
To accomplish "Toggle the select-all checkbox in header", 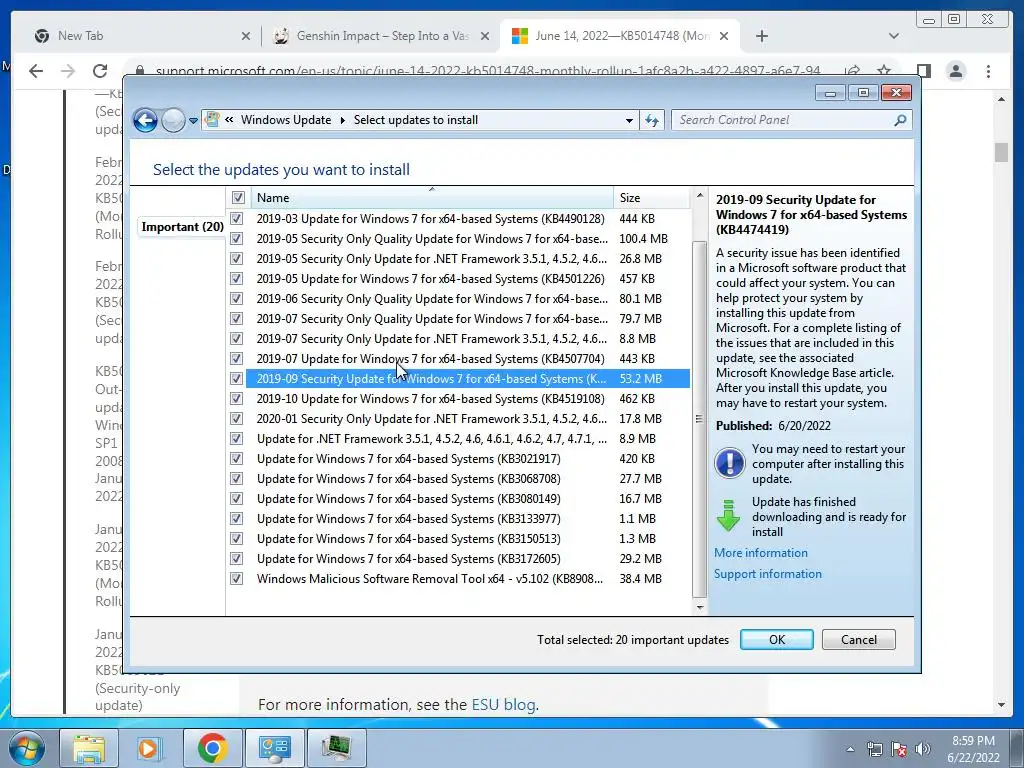I will tap(238, 197).
